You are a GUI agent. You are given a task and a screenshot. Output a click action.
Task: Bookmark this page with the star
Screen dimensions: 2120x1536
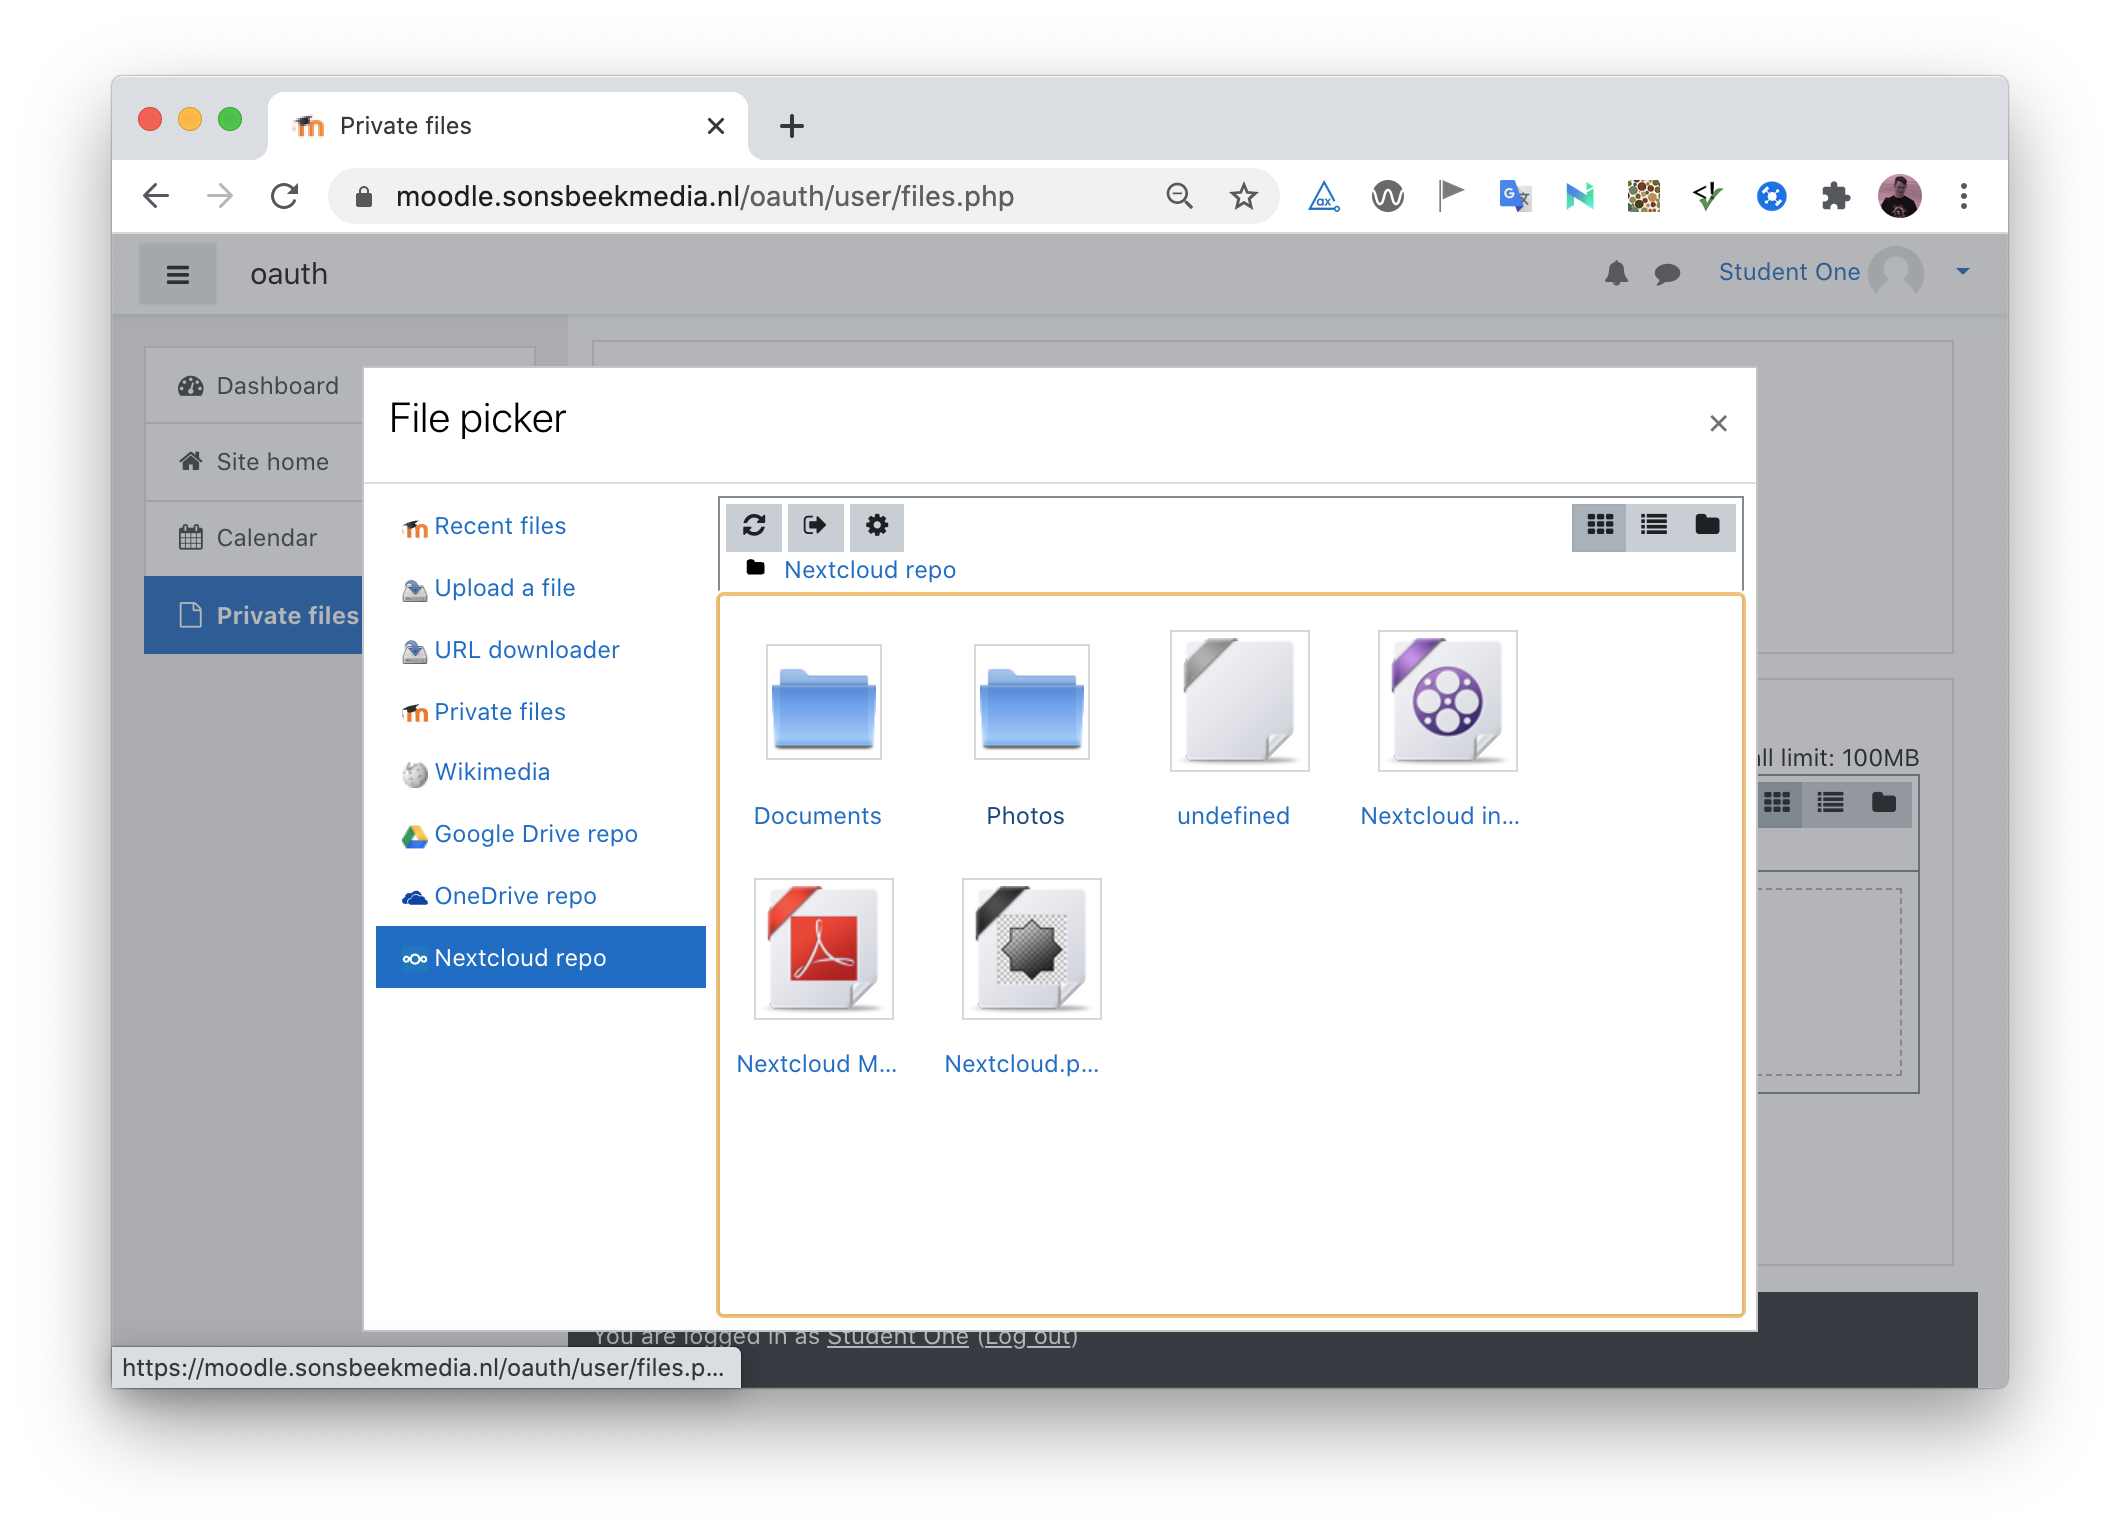pyautogui.click(x=1244, y=196)
